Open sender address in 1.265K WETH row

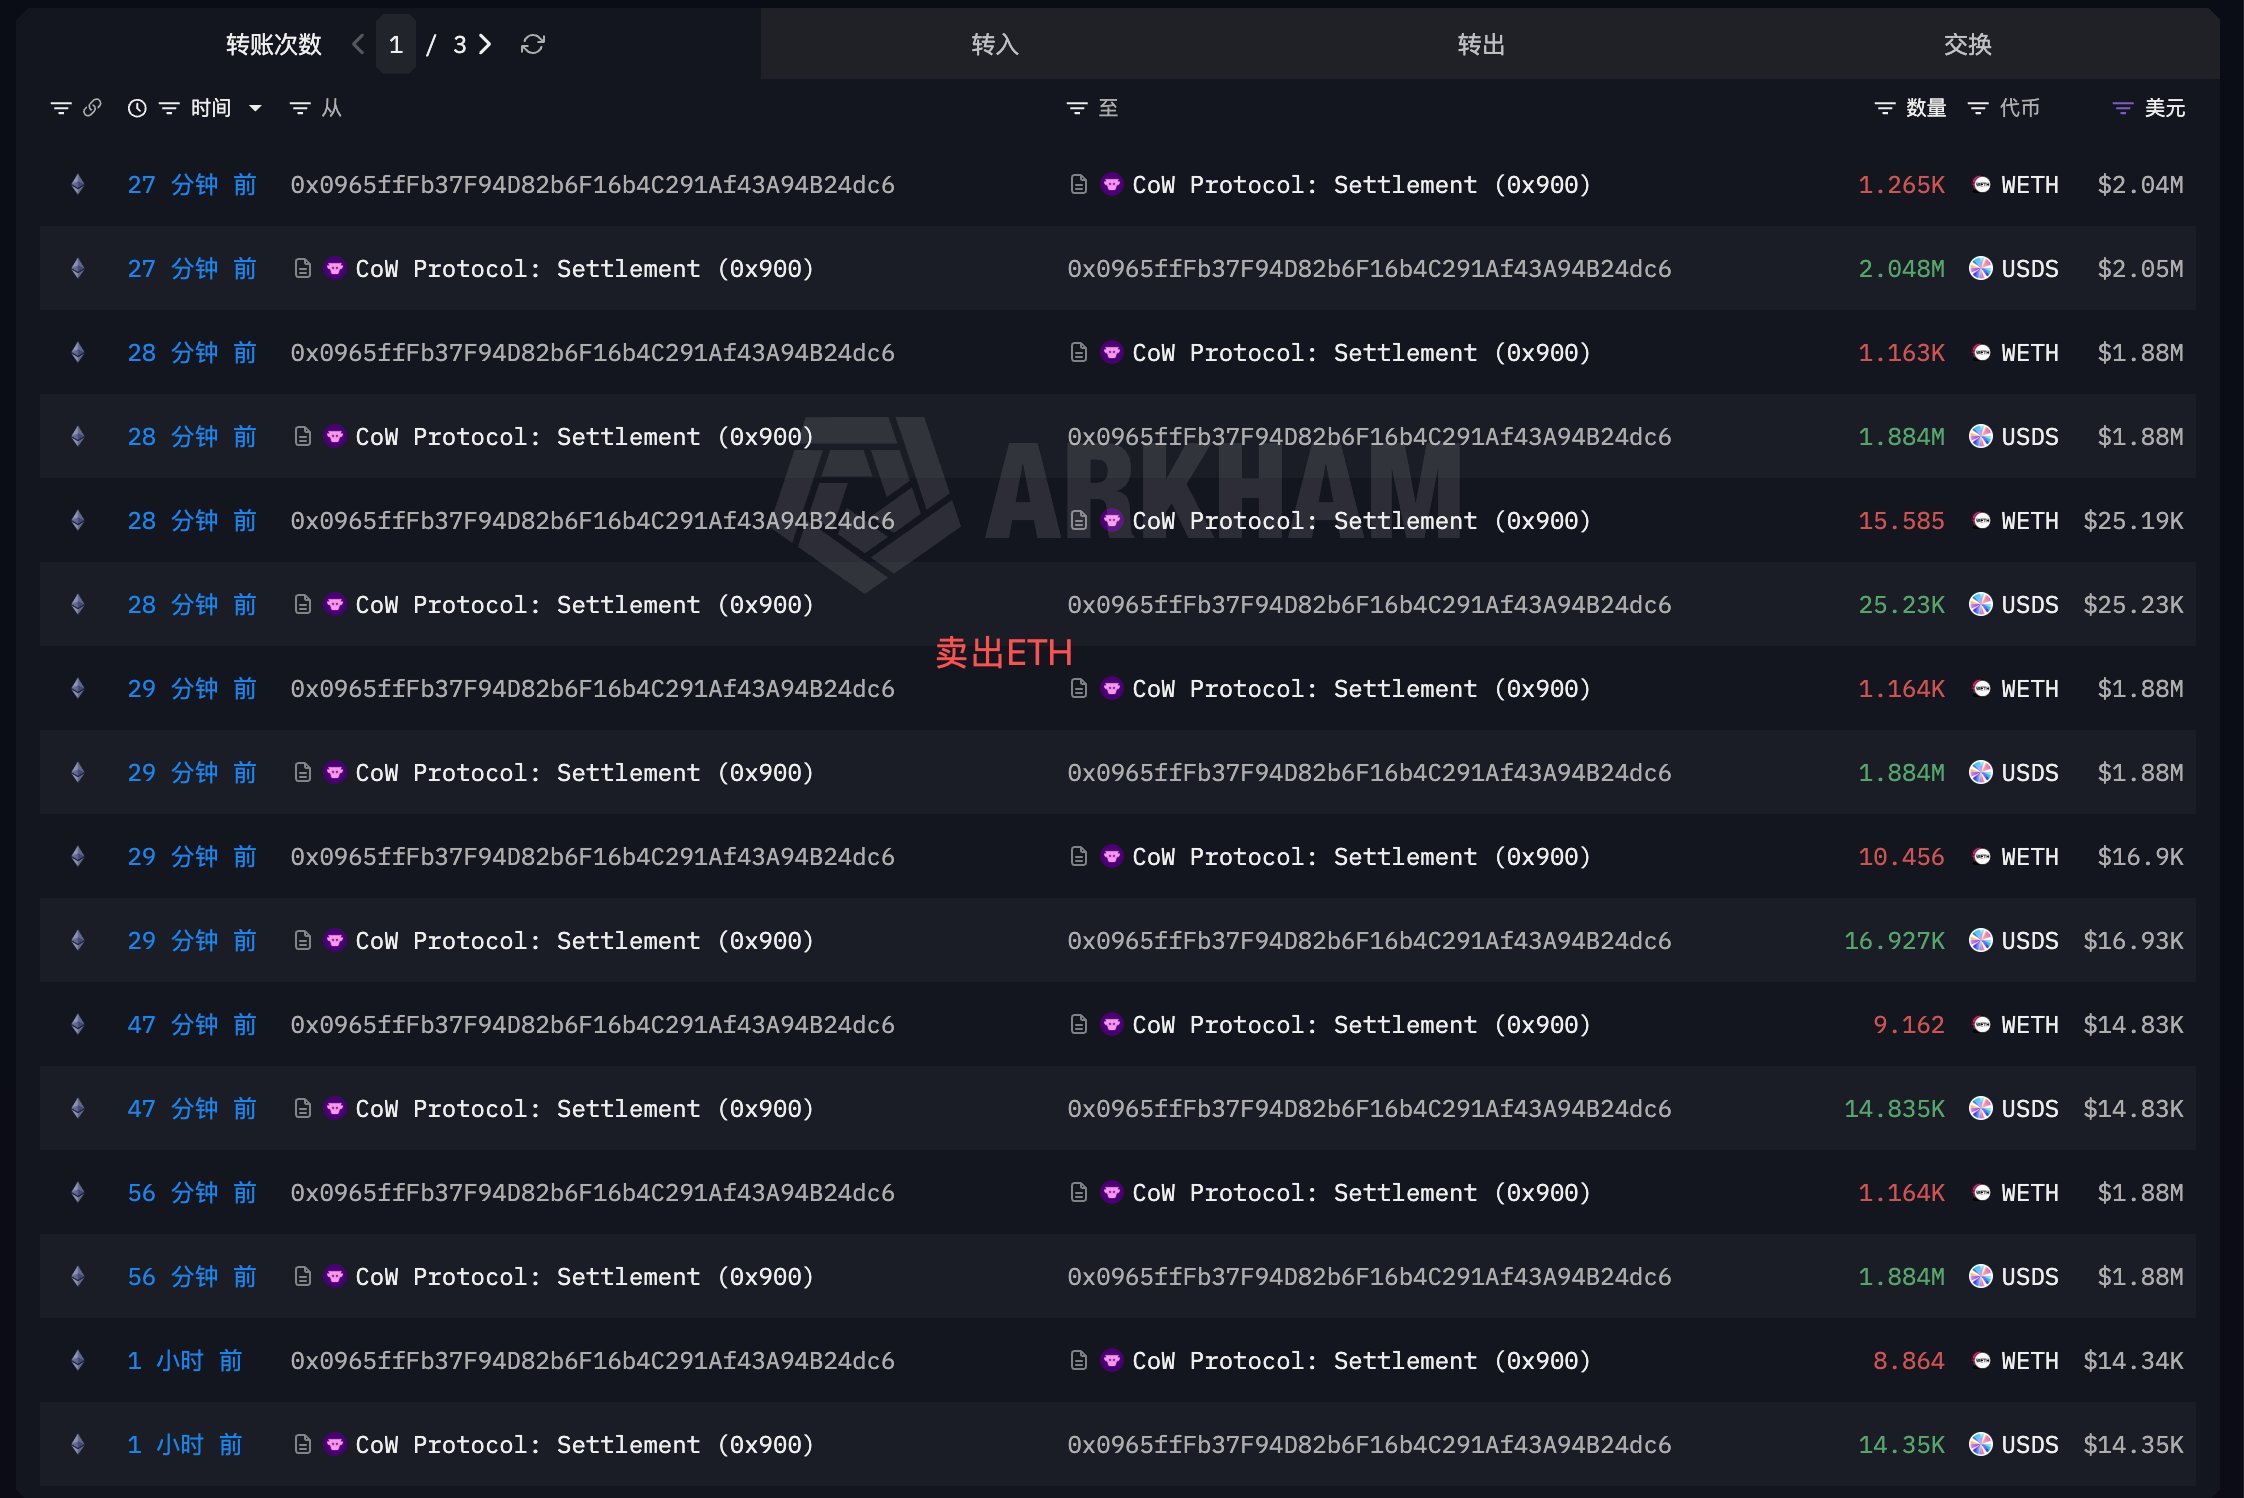pos(592,185)
